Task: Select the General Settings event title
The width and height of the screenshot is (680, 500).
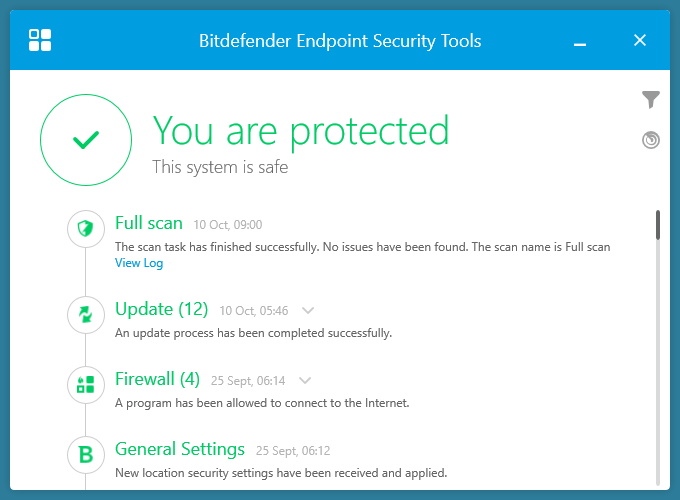Action: 180,449
